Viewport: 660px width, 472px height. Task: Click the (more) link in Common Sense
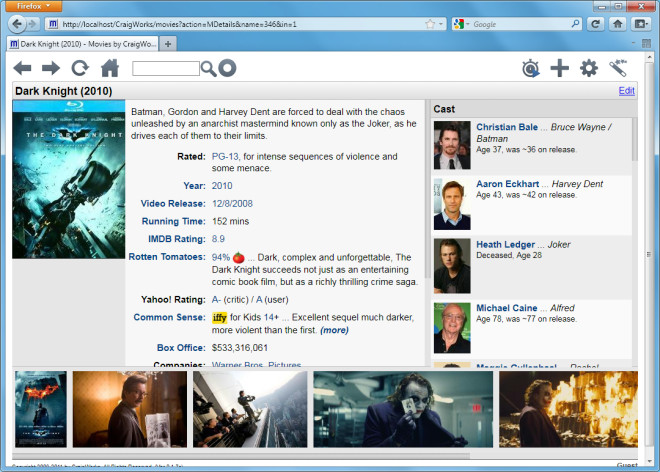pos(334,330)
